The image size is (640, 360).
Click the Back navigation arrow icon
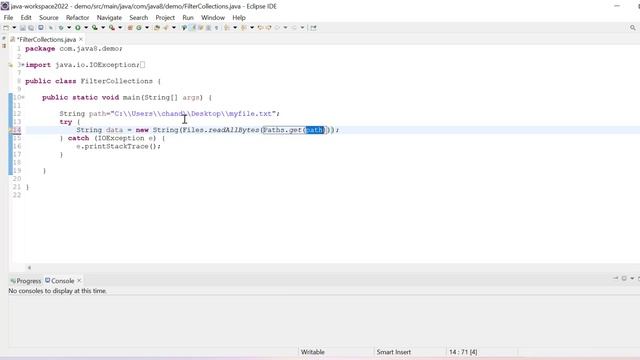tap(277, 28)
